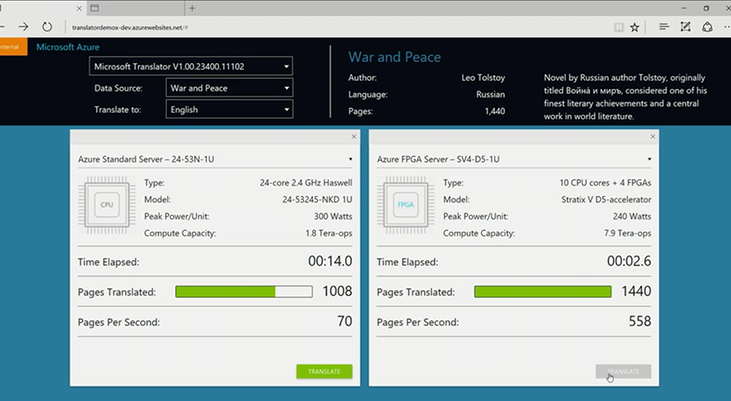The width and height of the screenshot is (731, 401).
Task: Open reading view from address bar
Action: (x=617, y=27)
